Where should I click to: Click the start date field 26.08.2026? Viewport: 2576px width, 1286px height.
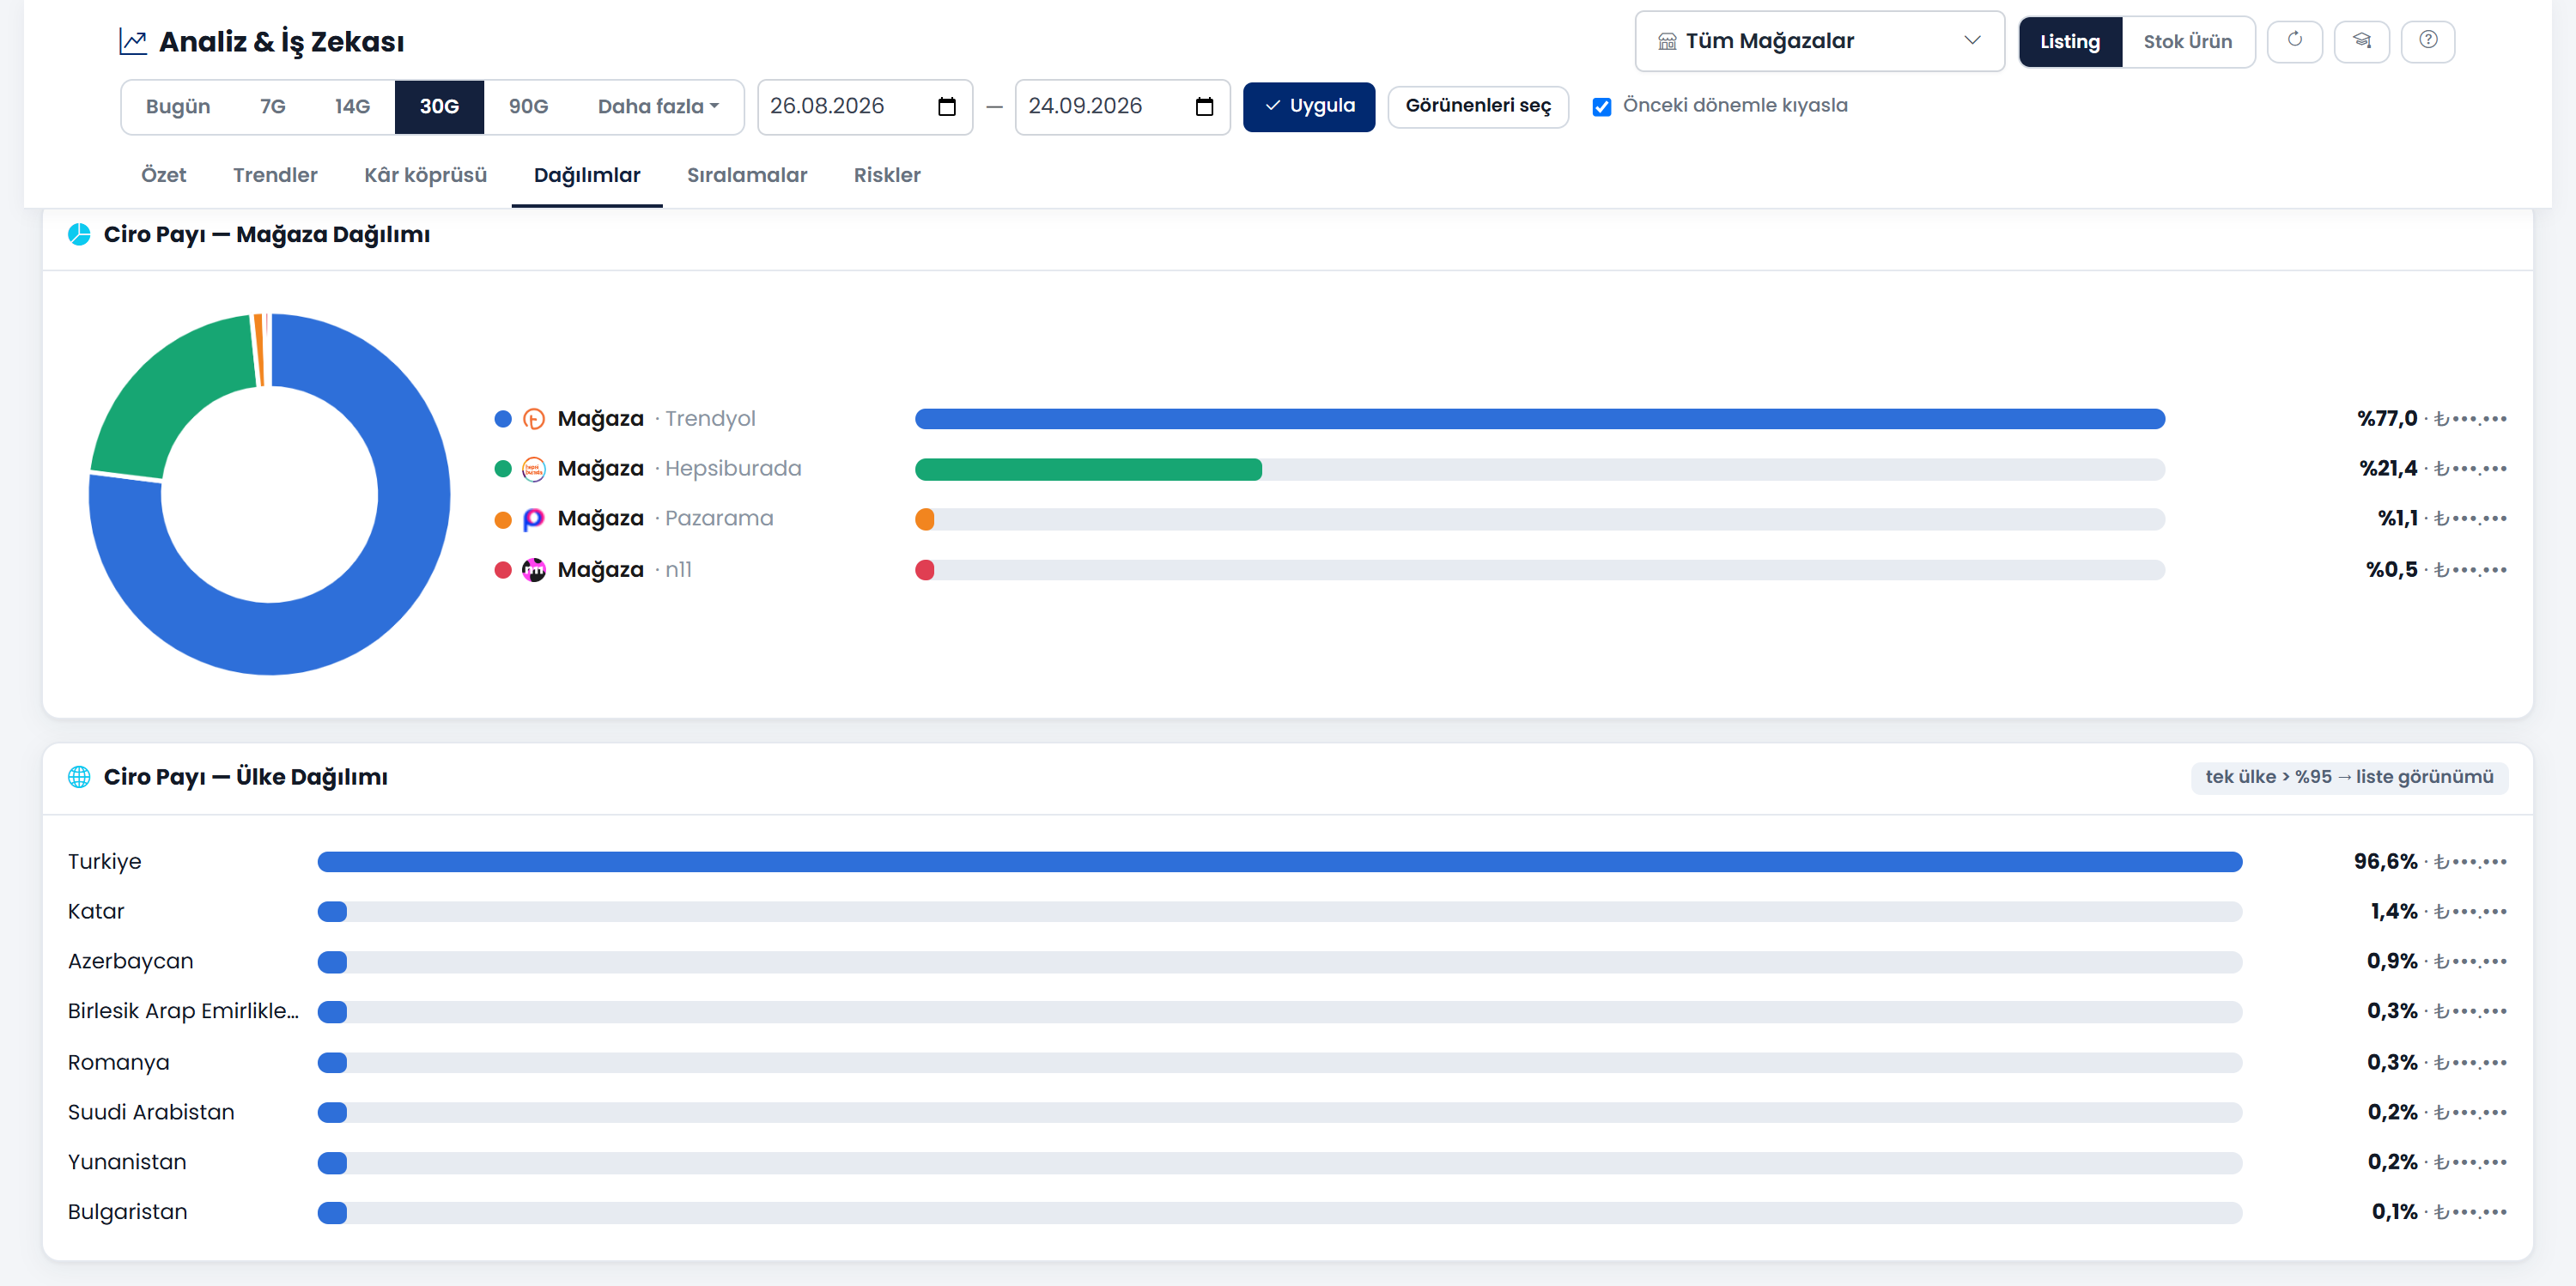tap(864, 107)
